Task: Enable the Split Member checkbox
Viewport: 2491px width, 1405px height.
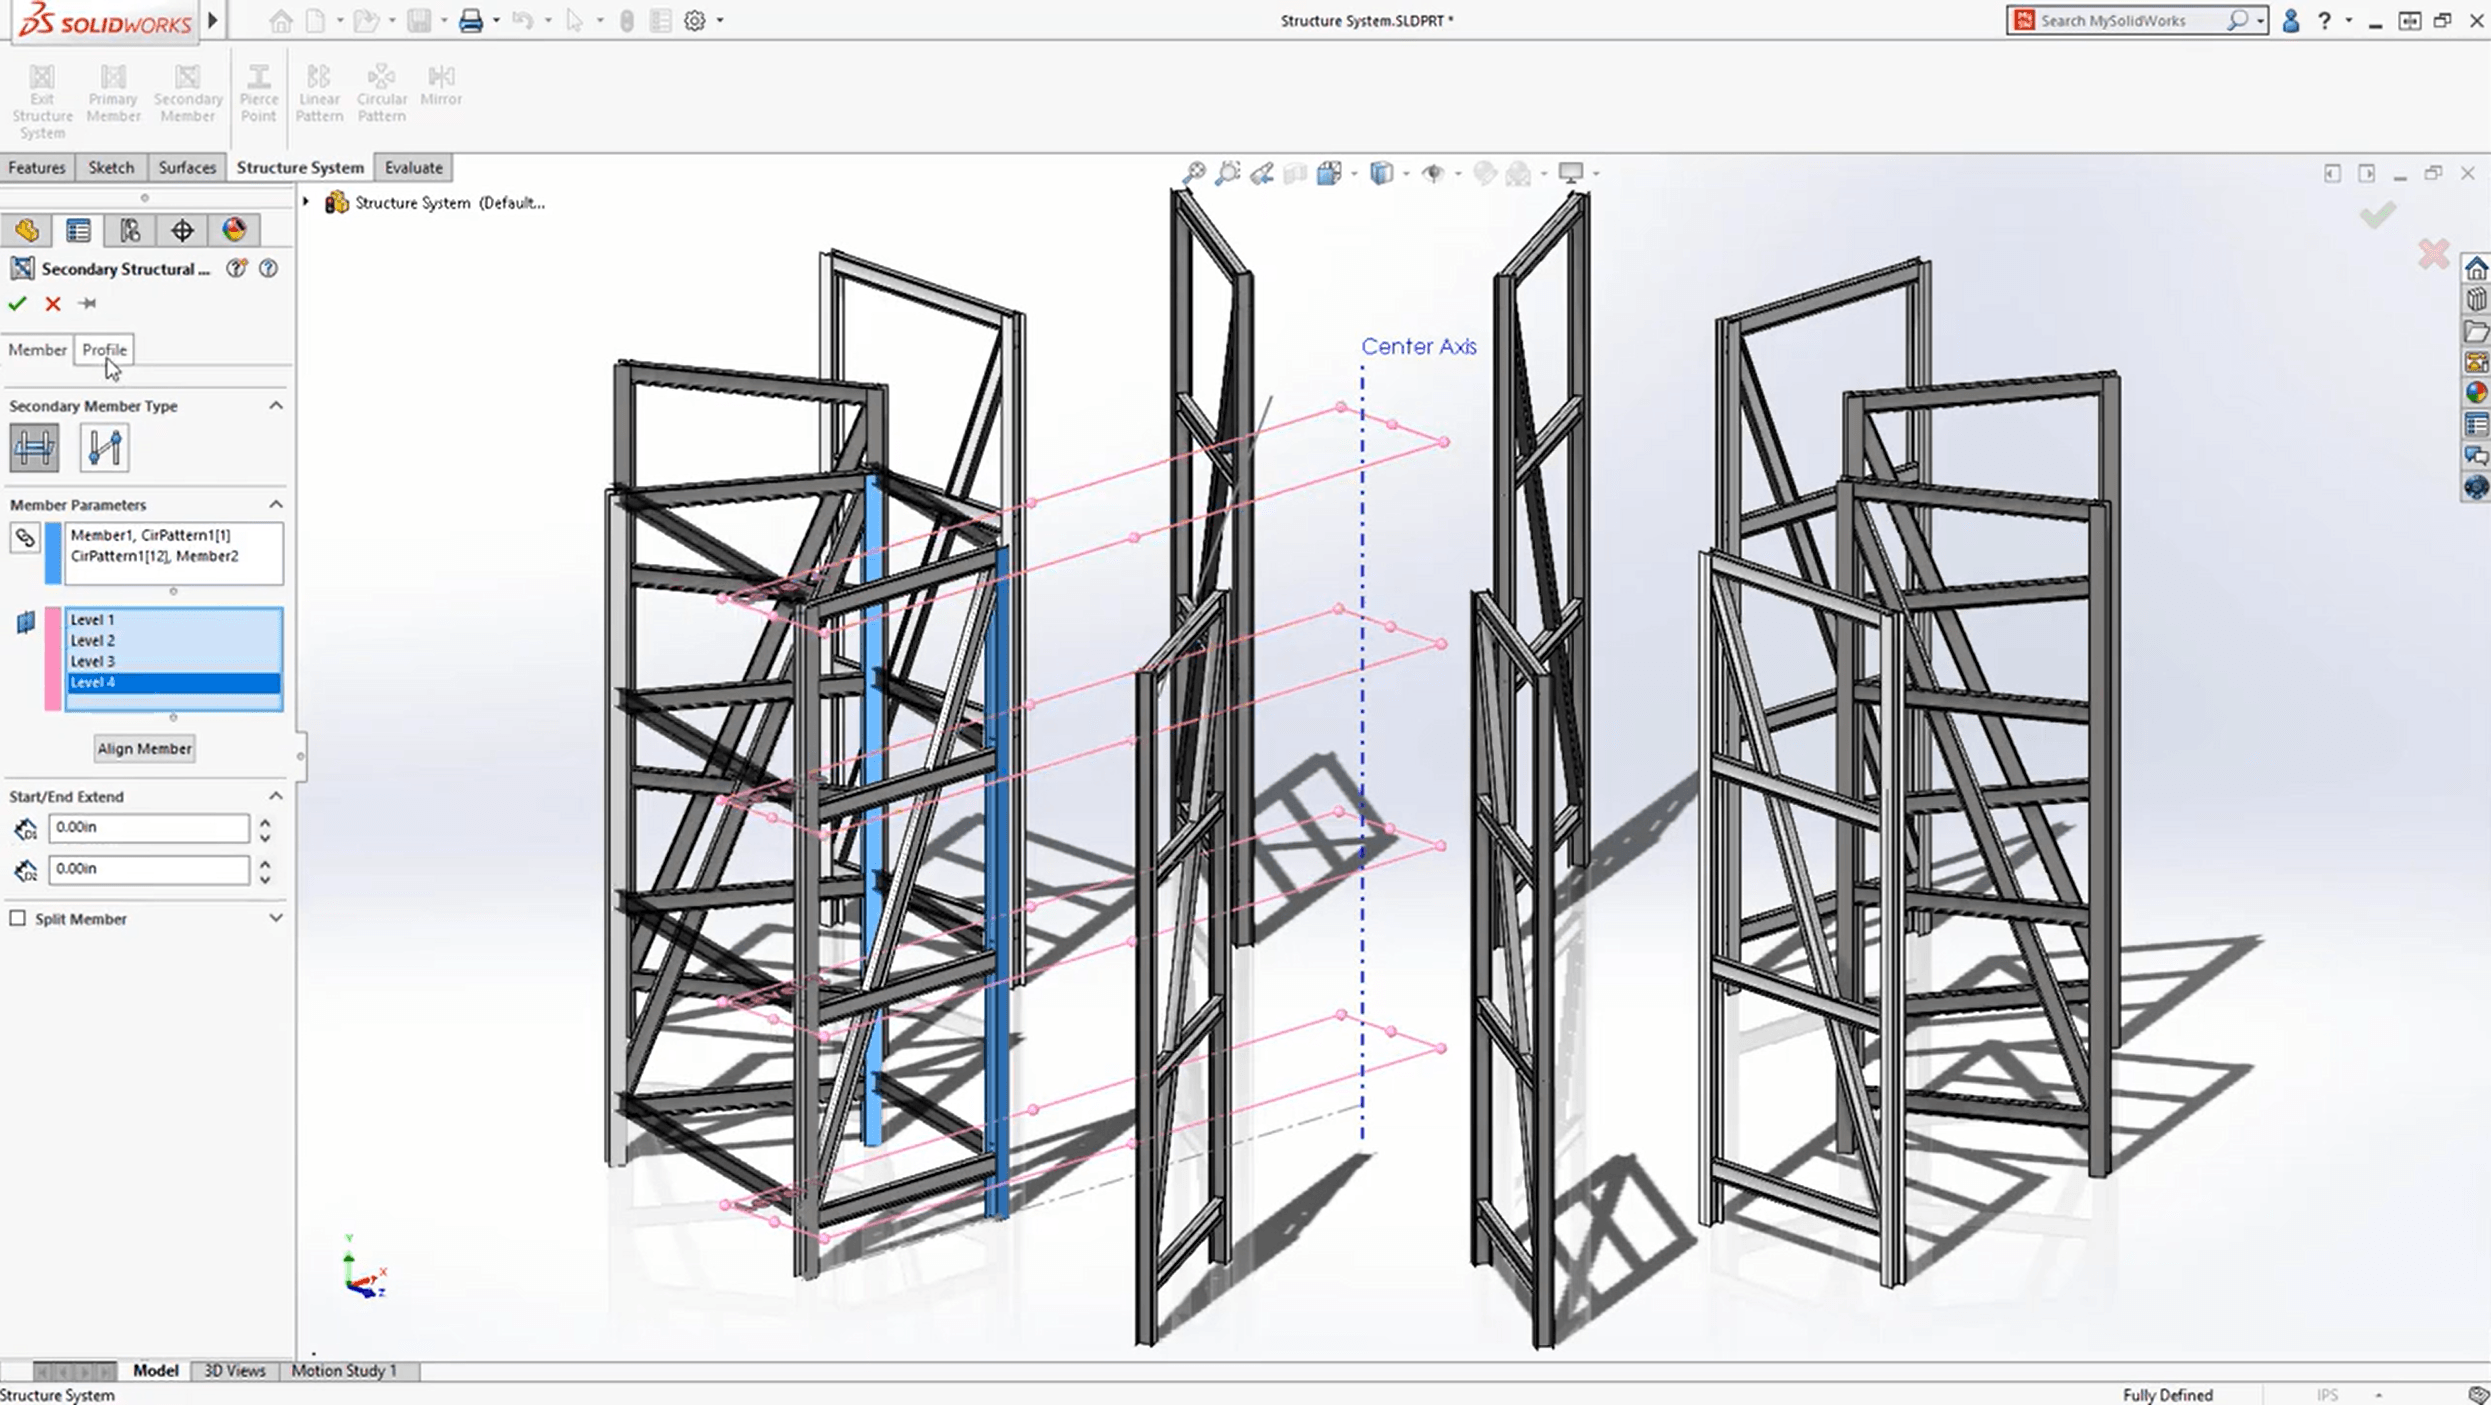Action: [19, 918]
